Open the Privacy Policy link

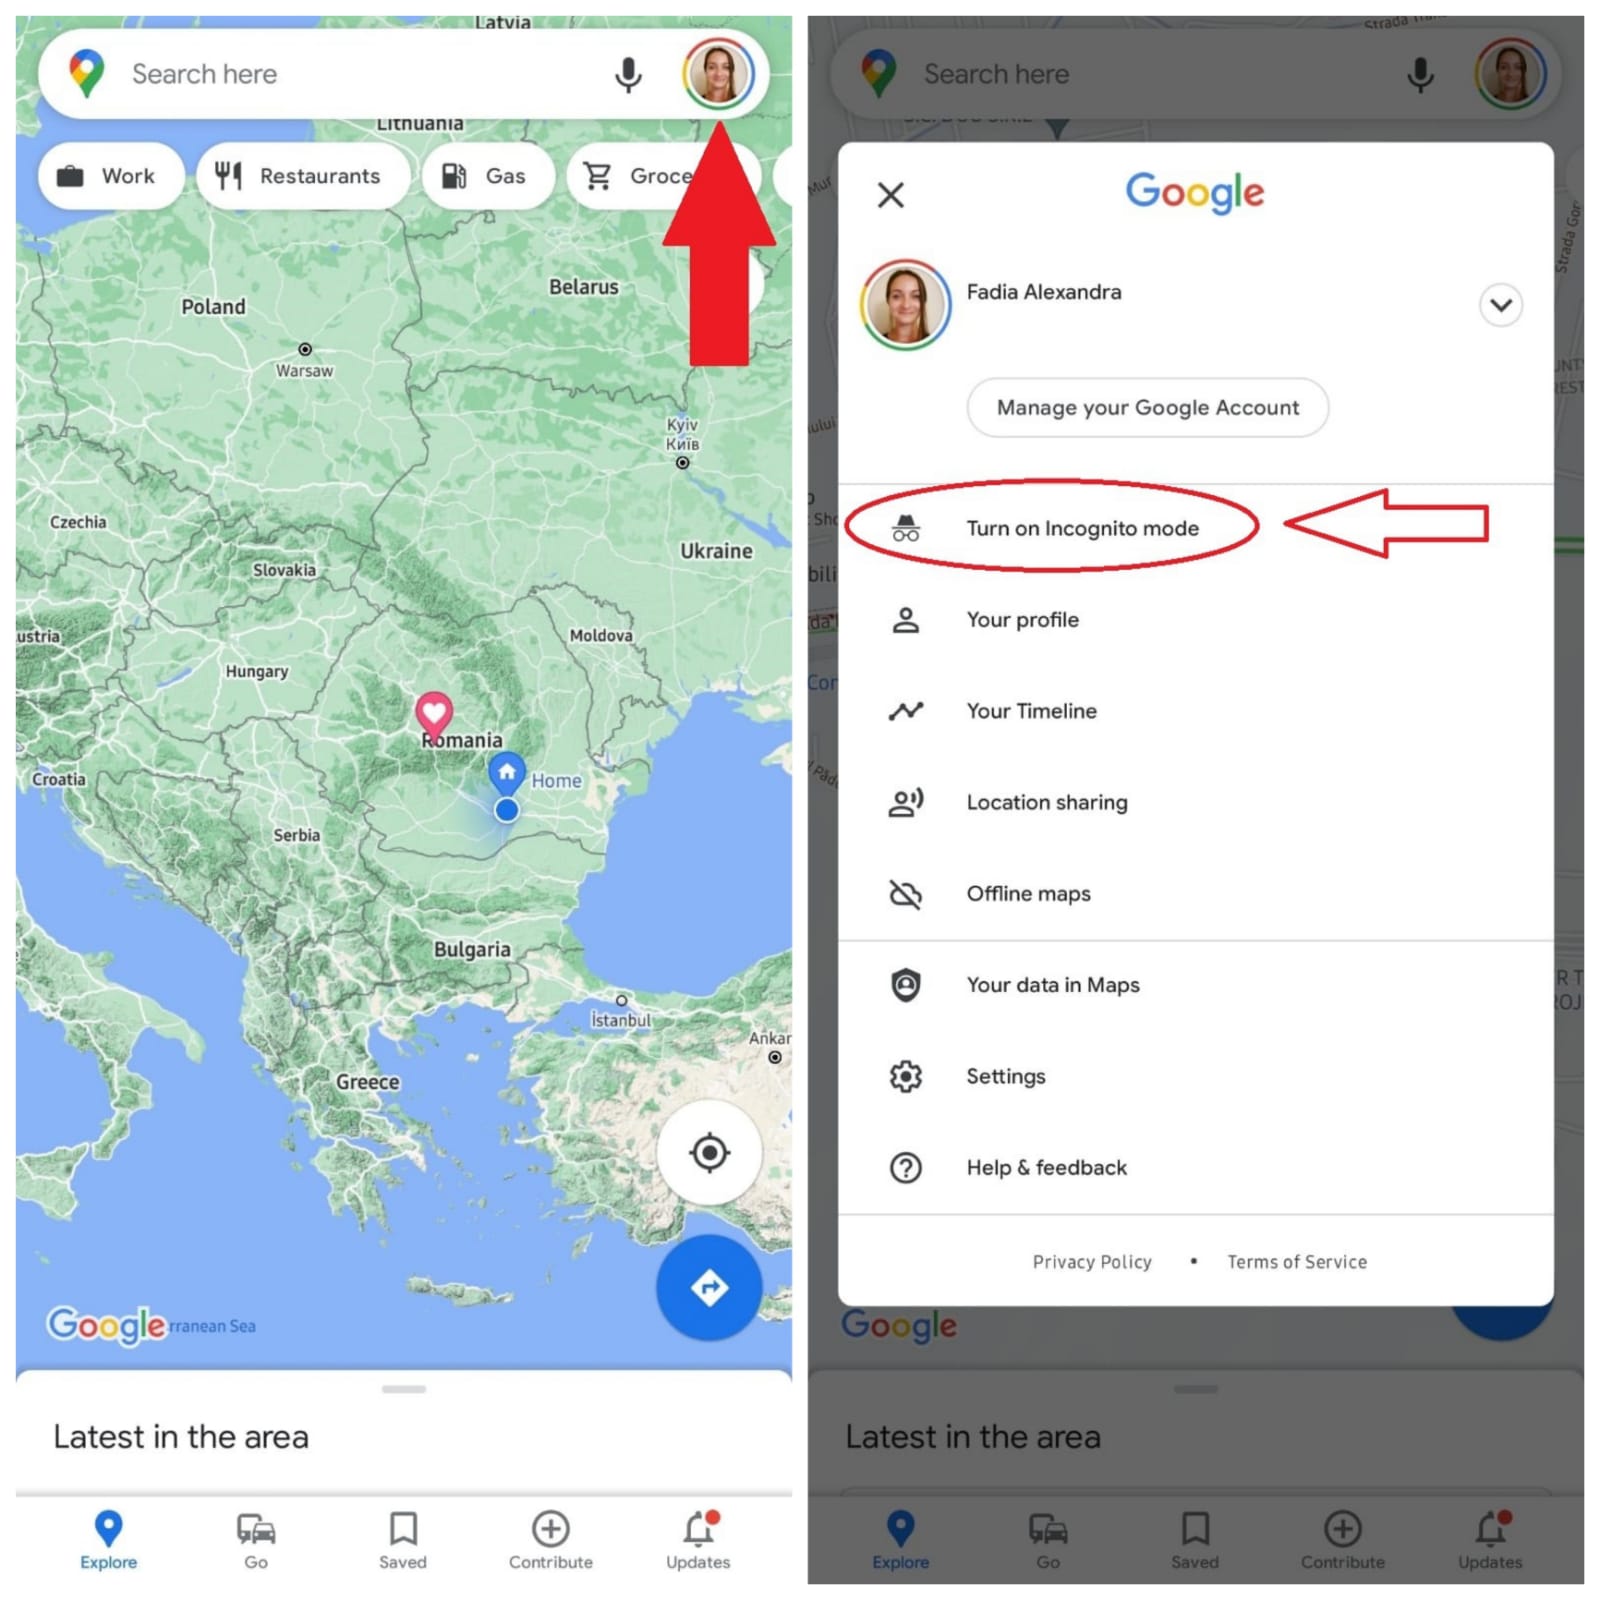pos(1092,1262)
